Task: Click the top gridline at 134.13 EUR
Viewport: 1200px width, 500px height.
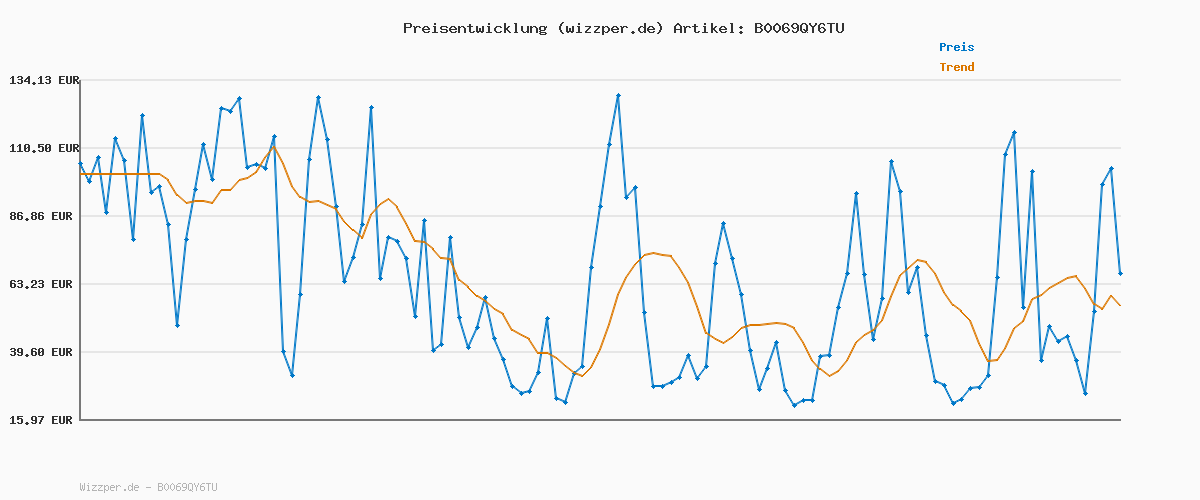Action: pos(600,80)
